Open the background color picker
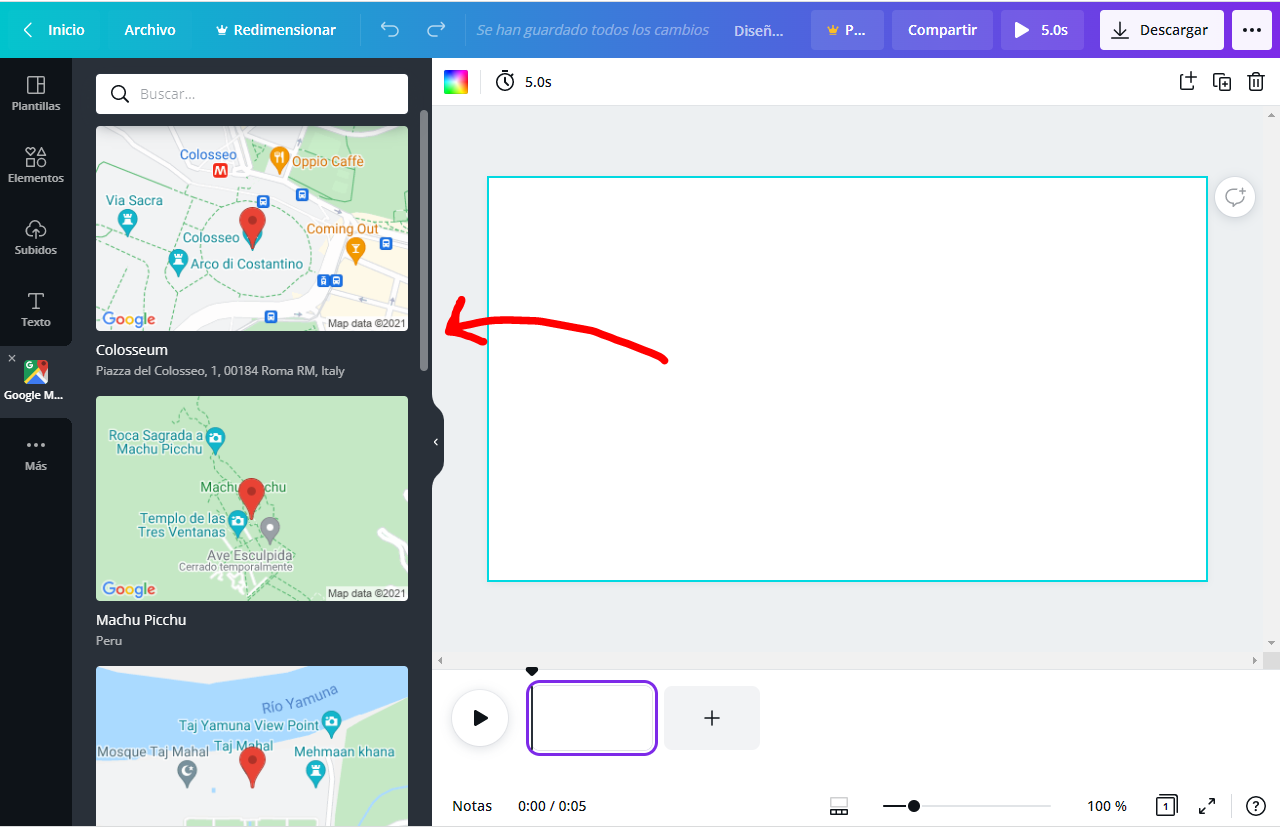This screenshot has height=832, width=1280. tap(456, 82)
